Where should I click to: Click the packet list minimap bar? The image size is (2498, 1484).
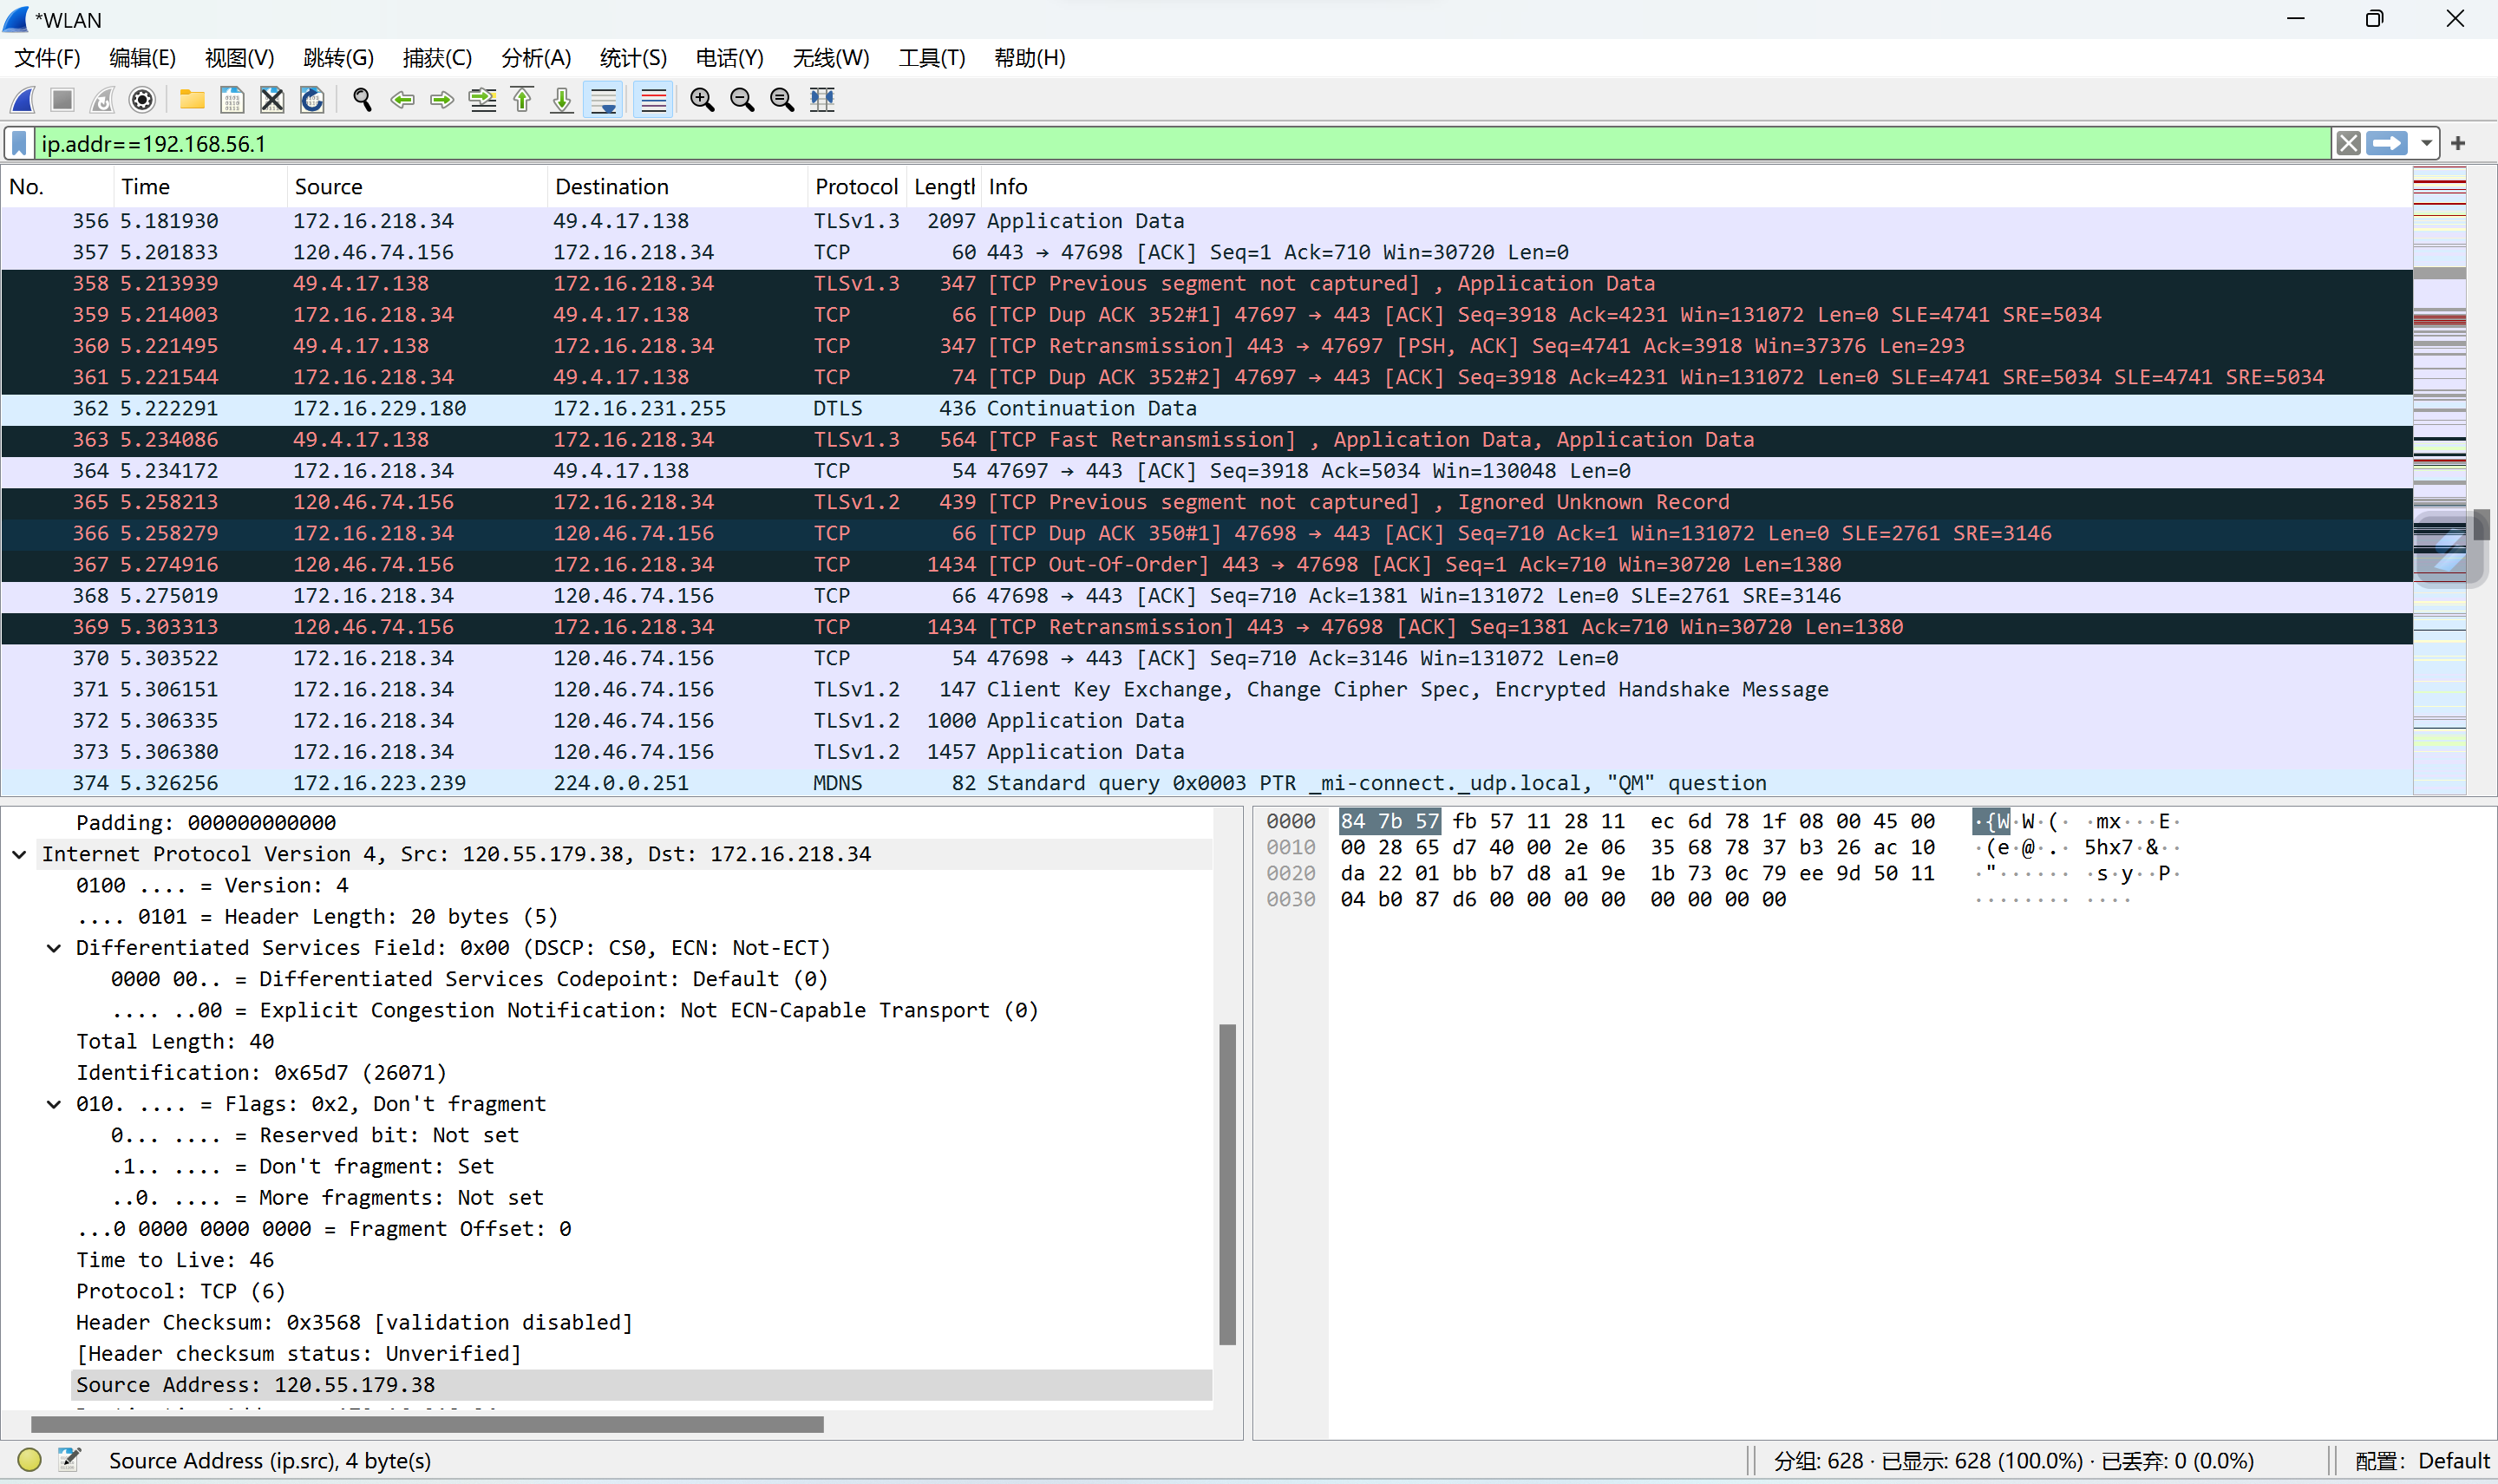[x=2439, y=480]
